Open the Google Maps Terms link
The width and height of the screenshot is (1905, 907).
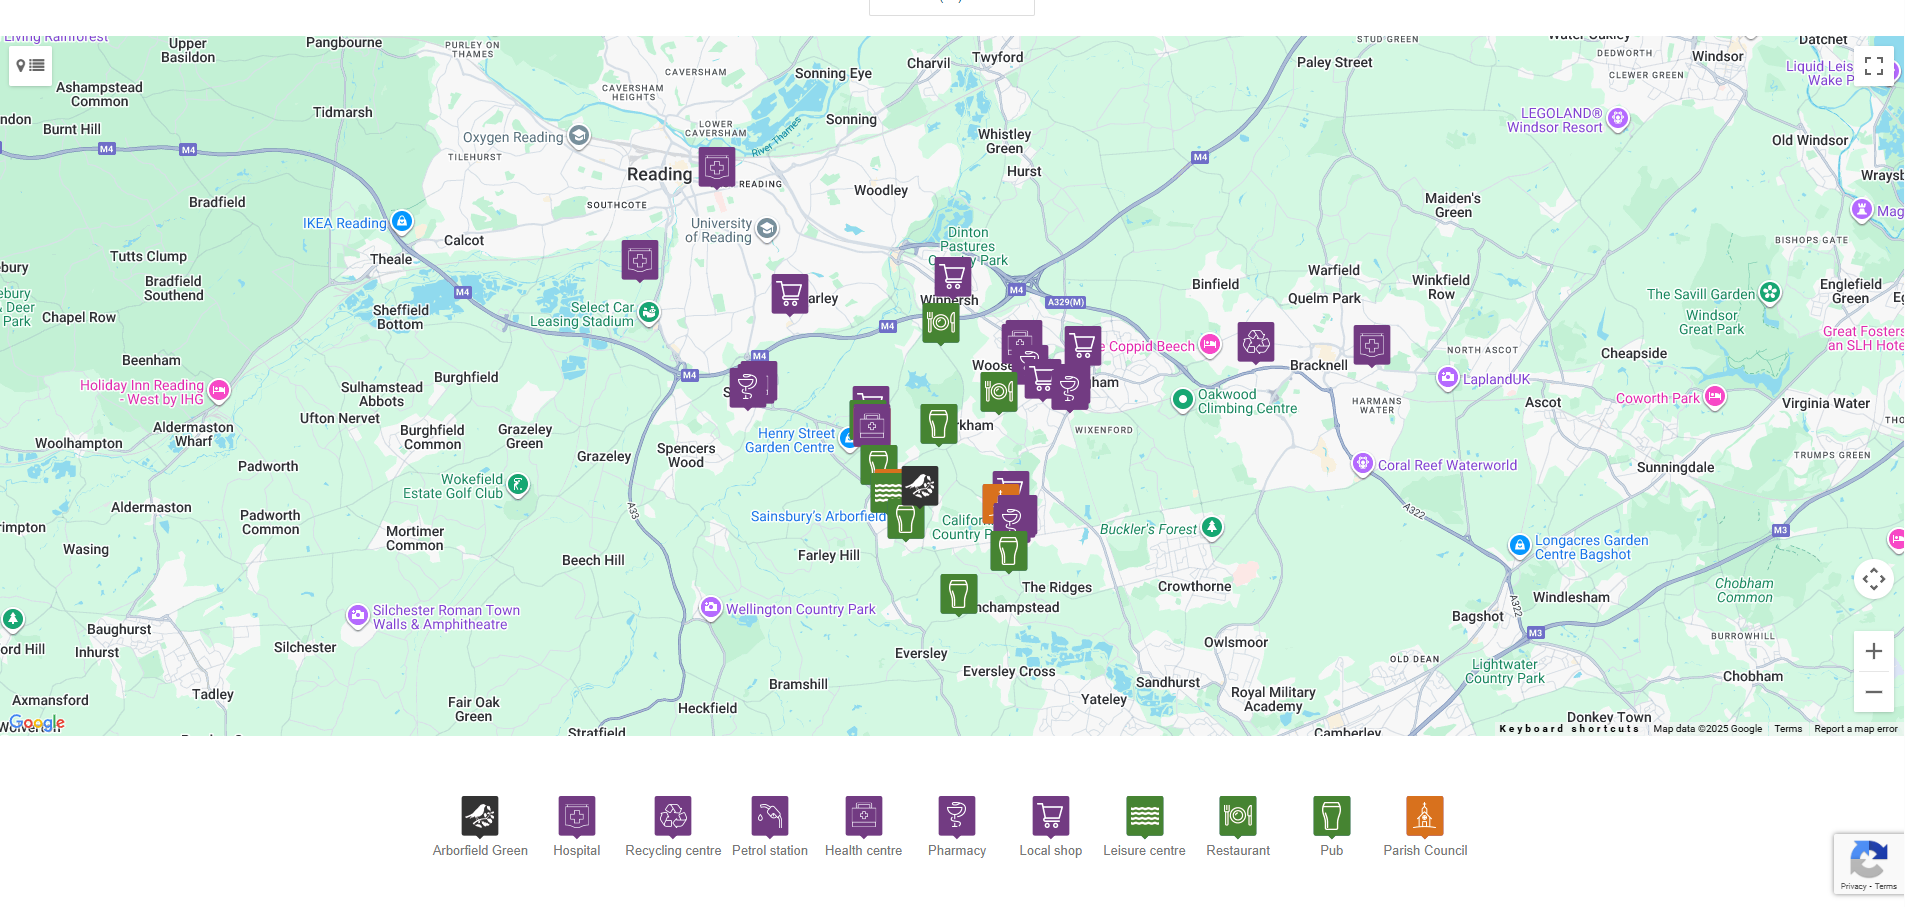click(1788, 728)
